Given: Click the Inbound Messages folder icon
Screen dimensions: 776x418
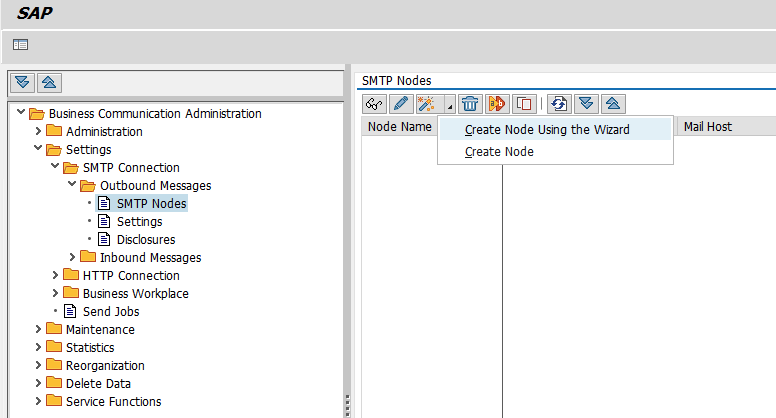Looking at the screenshot, I should [88, 257].
